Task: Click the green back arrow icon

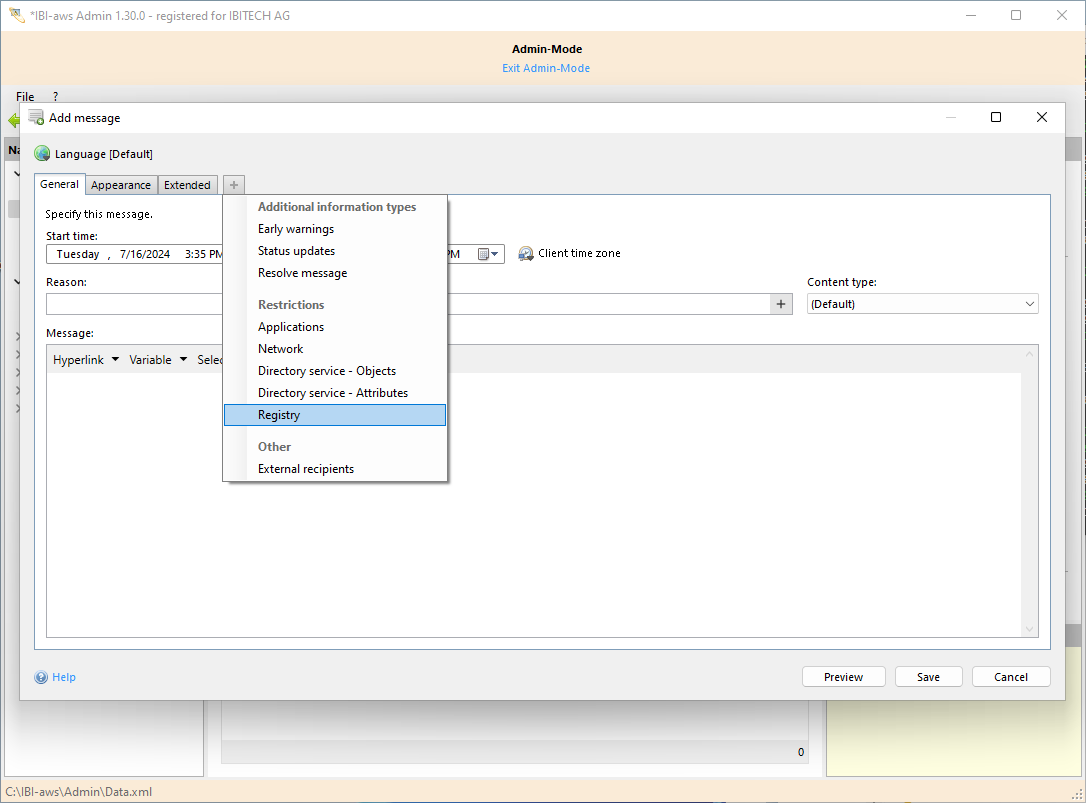Action: [14, 118]
